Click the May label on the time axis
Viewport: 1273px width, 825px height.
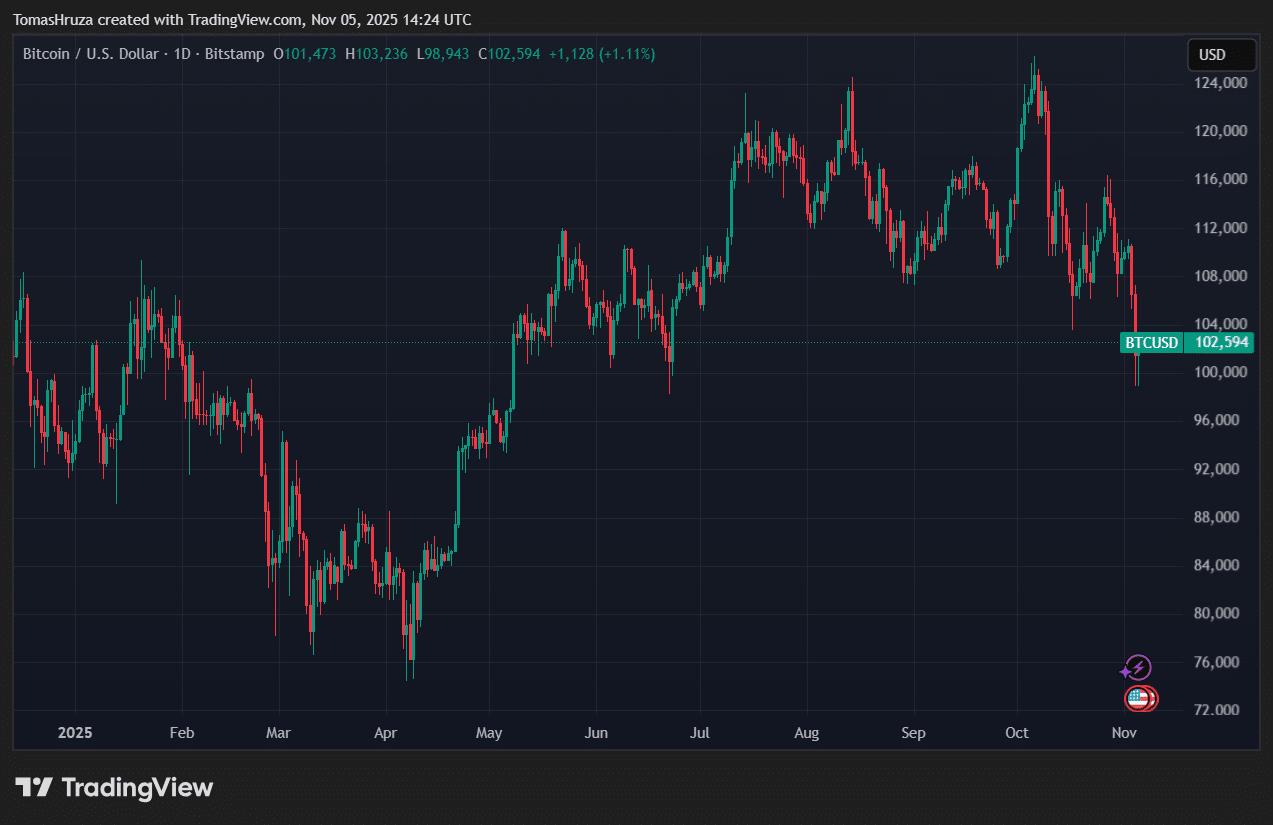[x=489, y=733]
